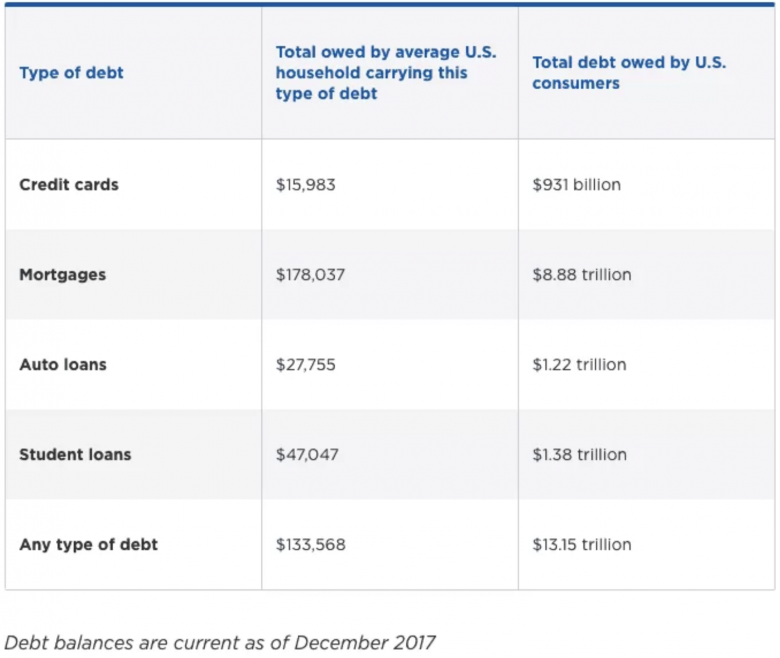Select the "Credit cards" row label
The height and width of the screenshot is (658, 780).
(69, 185)
